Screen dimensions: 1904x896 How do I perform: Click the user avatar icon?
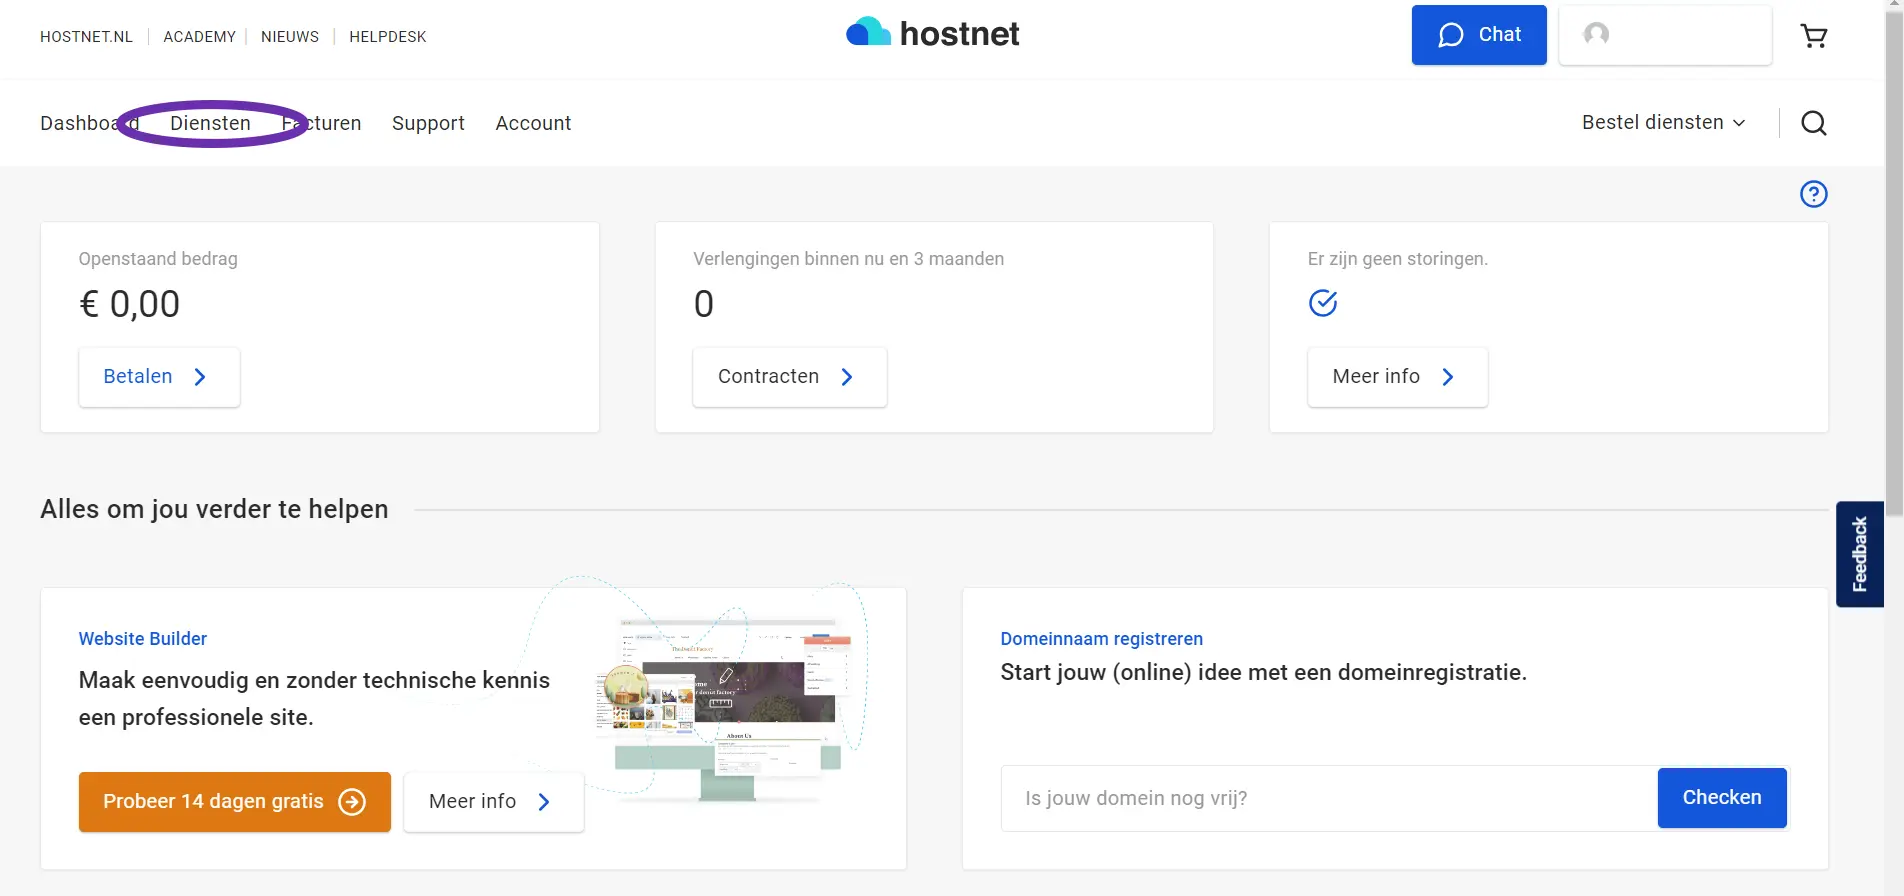(x=1597, y=35)
